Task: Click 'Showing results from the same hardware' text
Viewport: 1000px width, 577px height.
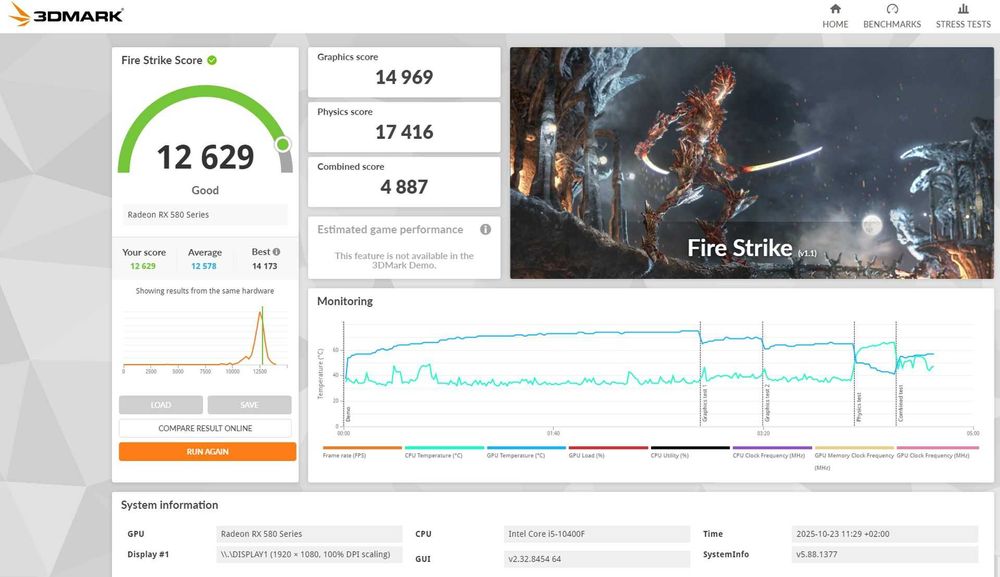Action: point(205,291)
